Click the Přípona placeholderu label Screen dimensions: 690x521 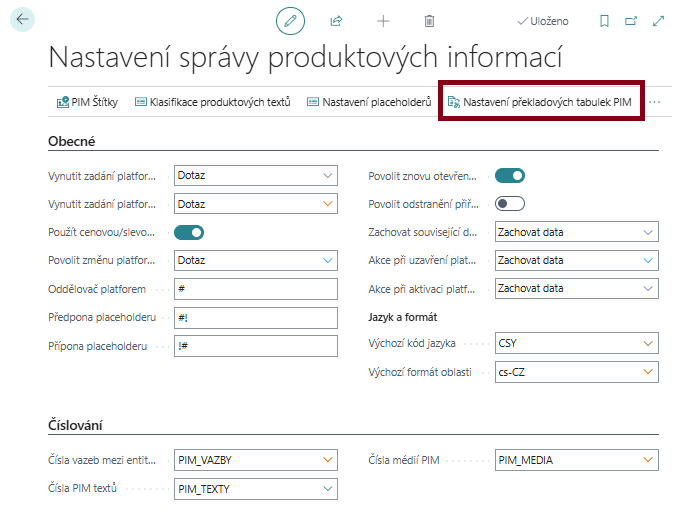(97, 346)
